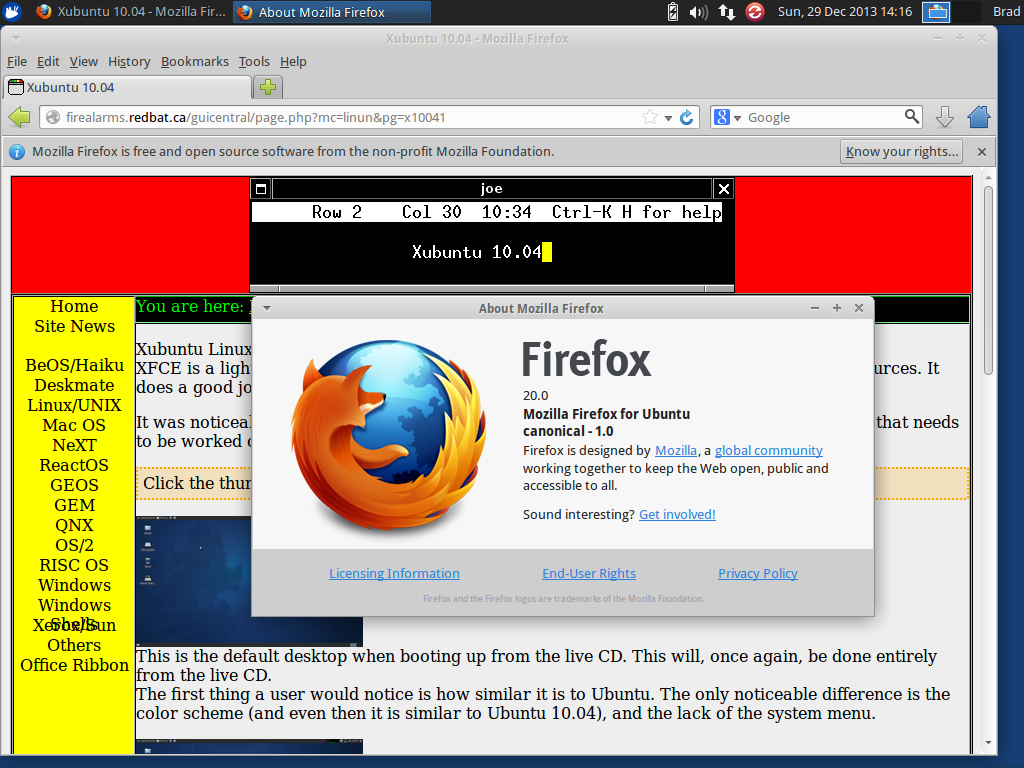The width and height of the screenshot is (1024, 768).
Task: Reload the page with the refresh icon
Action: 686,118
